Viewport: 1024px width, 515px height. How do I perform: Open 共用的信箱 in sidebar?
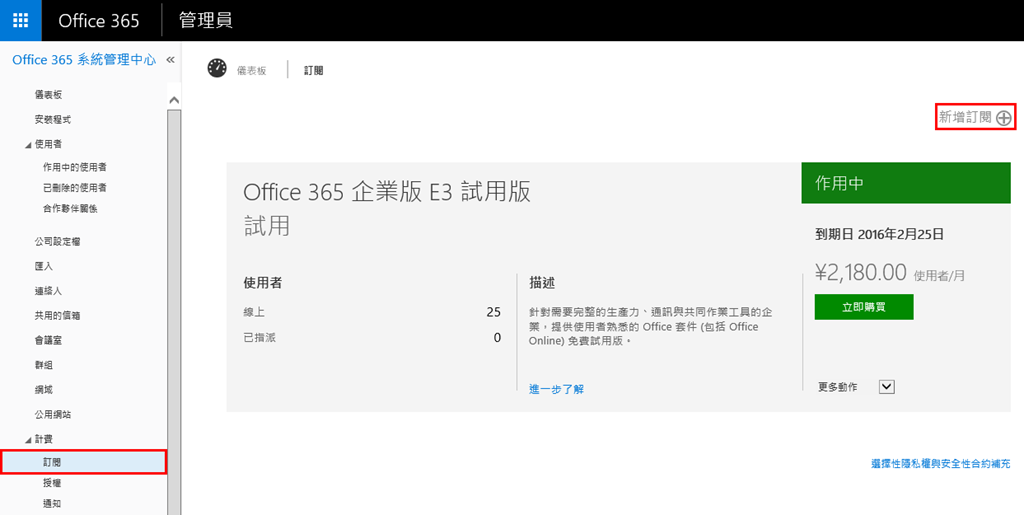57,315
